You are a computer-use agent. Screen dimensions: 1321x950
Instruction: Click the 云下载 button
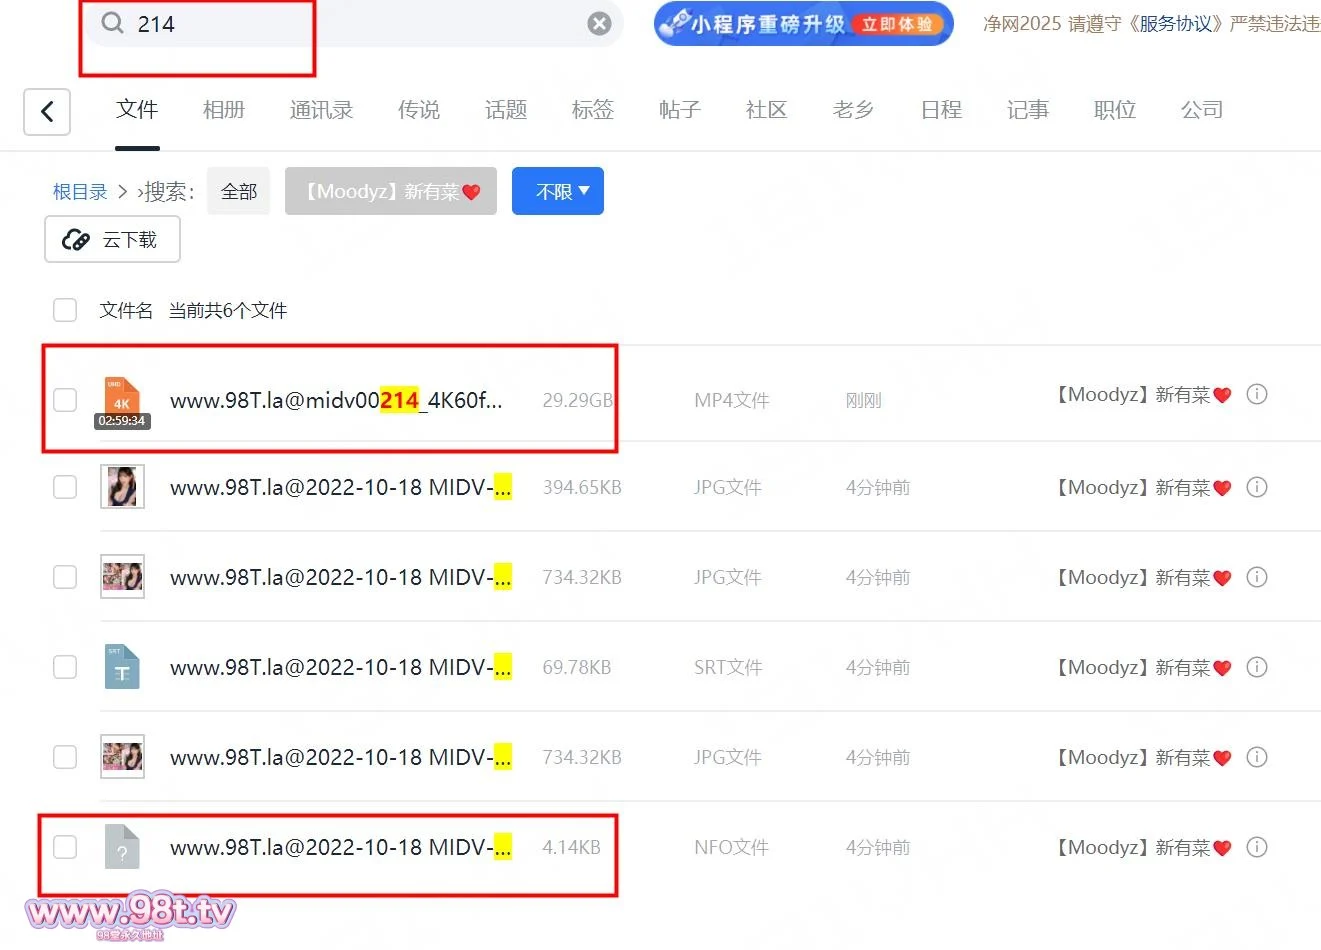112,240
